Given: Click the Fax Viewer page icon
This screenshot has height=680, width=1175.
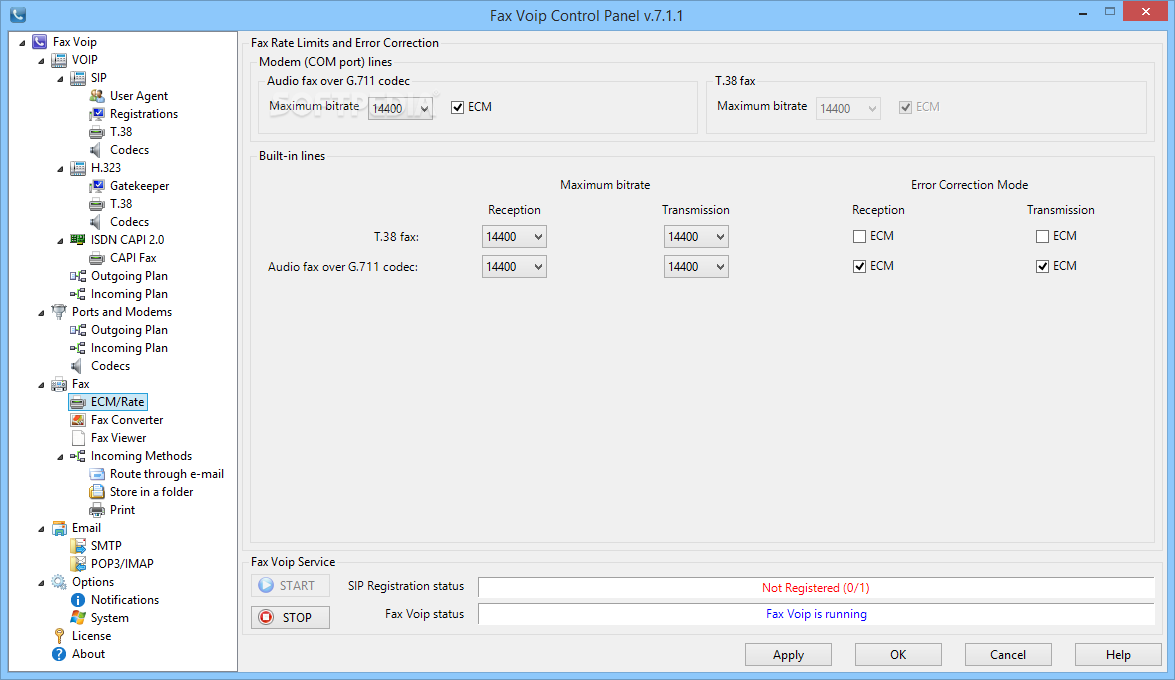Looking at the screenshot, I should click(x=78, y=438).
